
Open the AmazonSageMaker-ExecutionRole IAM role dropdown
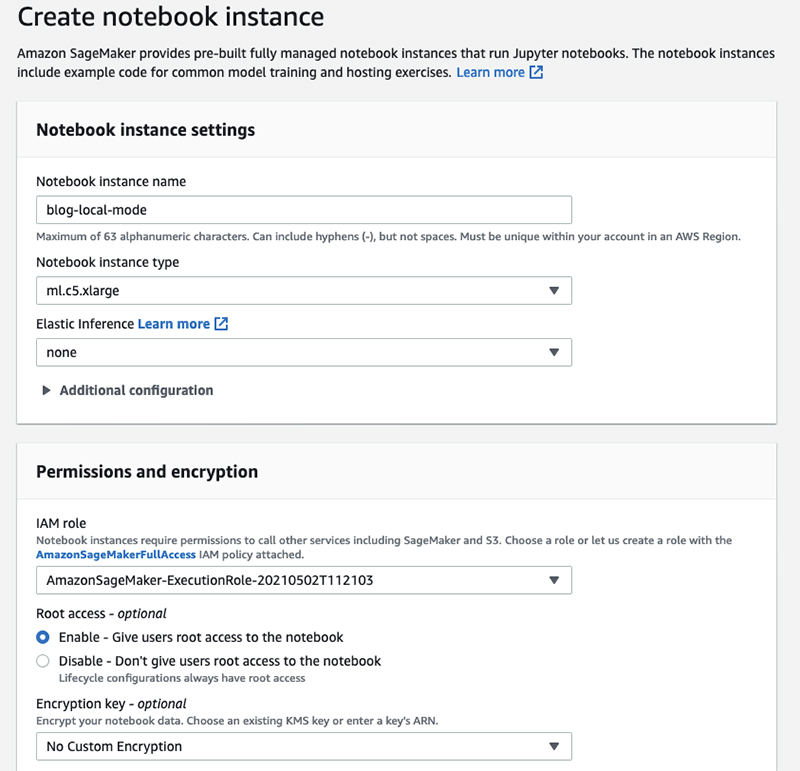coord(304,580)
